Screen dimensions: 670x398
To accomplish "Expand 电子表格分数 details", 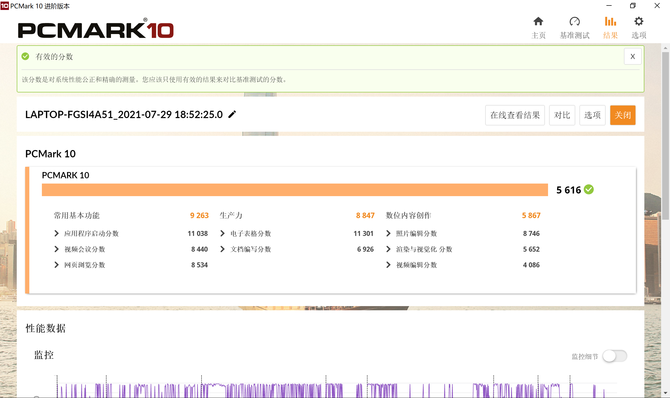I will pos(222,233).
